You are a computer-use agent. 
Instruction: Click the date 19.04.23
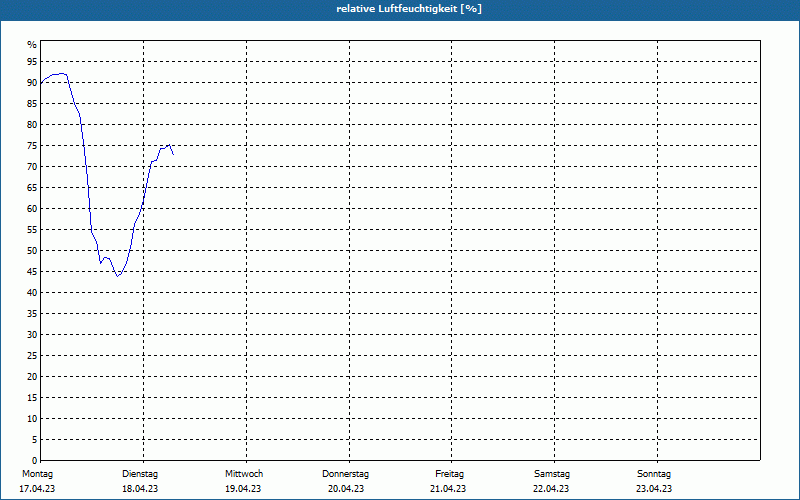pos(243,489)
